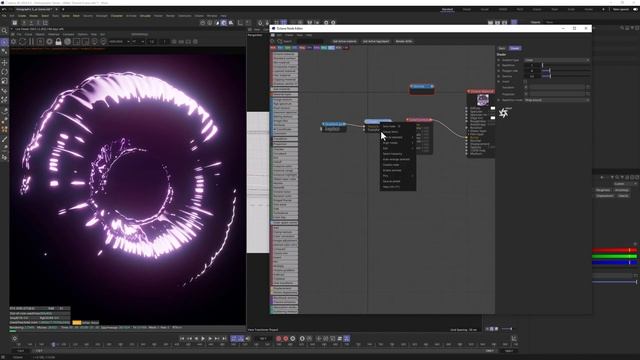Image resolution: width=640 pixels, height=360 pixels.
Task: Click Get active material button
Action: [344, 41]
